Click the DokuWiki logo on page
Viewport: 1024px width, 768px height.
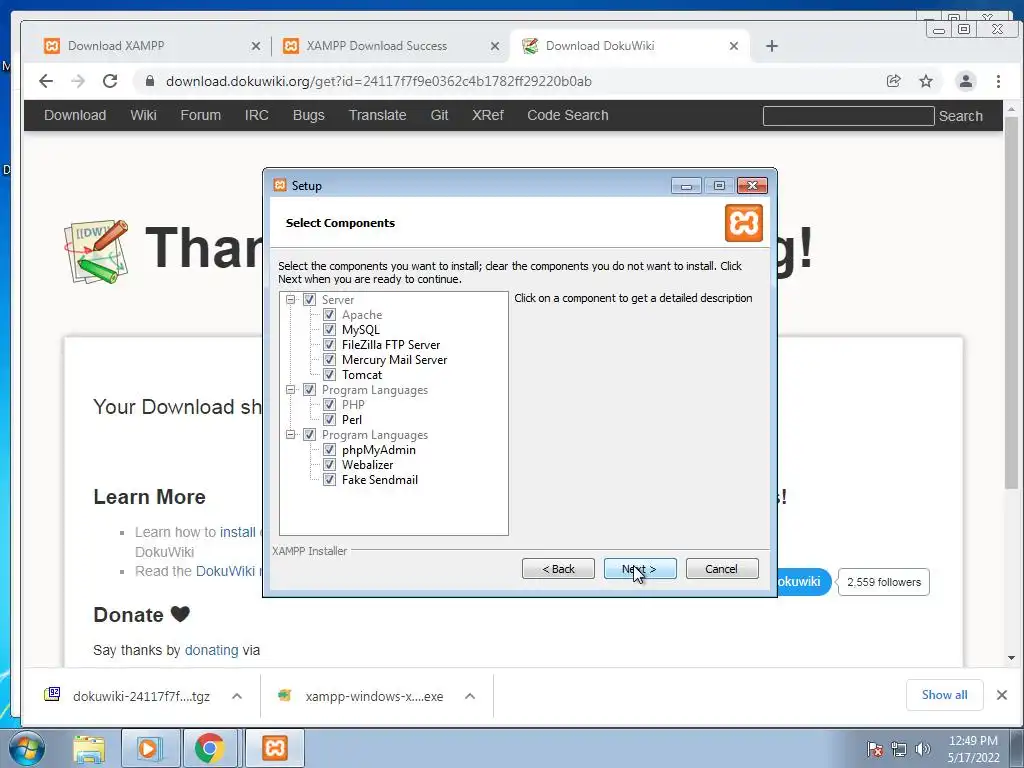97,251
